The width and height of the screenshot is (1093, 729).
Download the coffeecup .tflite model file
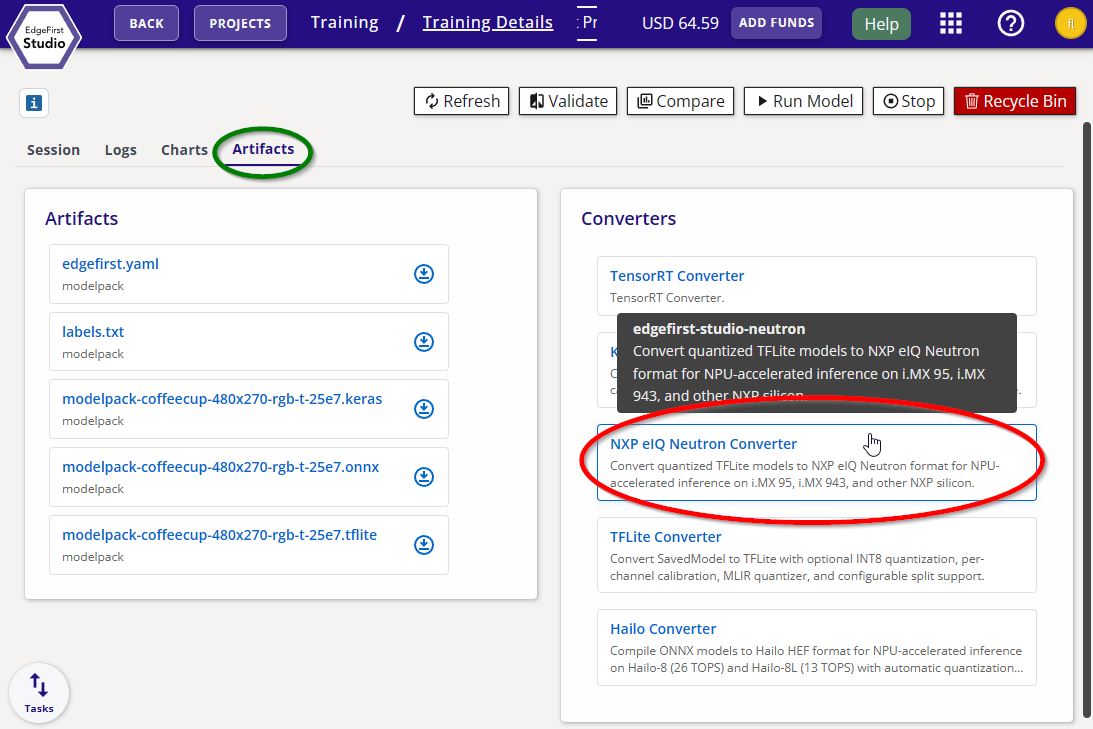(x=424, y=544)
